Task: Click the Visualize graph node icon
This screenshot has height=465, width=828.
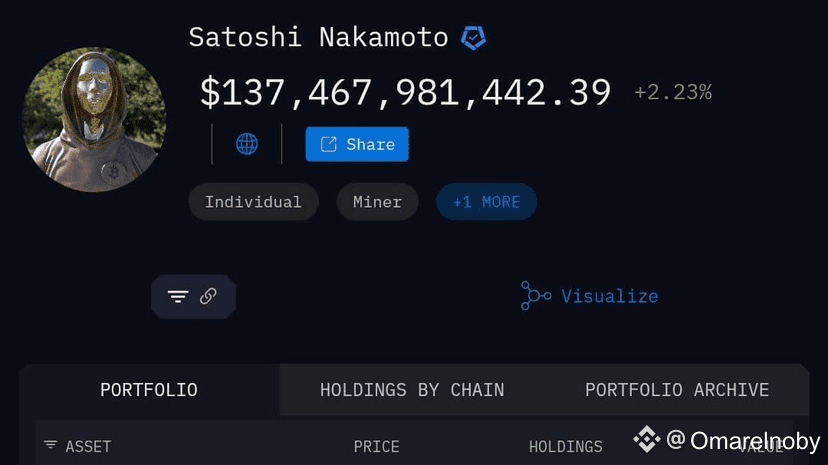Action: click(536, 296)
